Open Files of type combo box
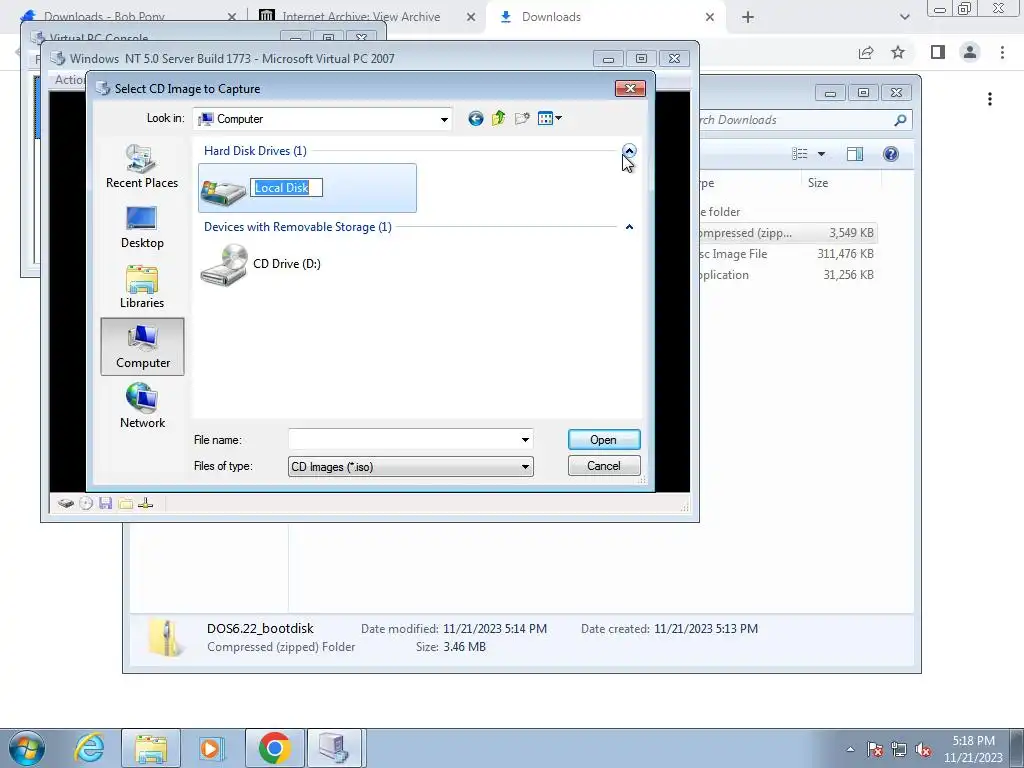 [x=411, y=467]
